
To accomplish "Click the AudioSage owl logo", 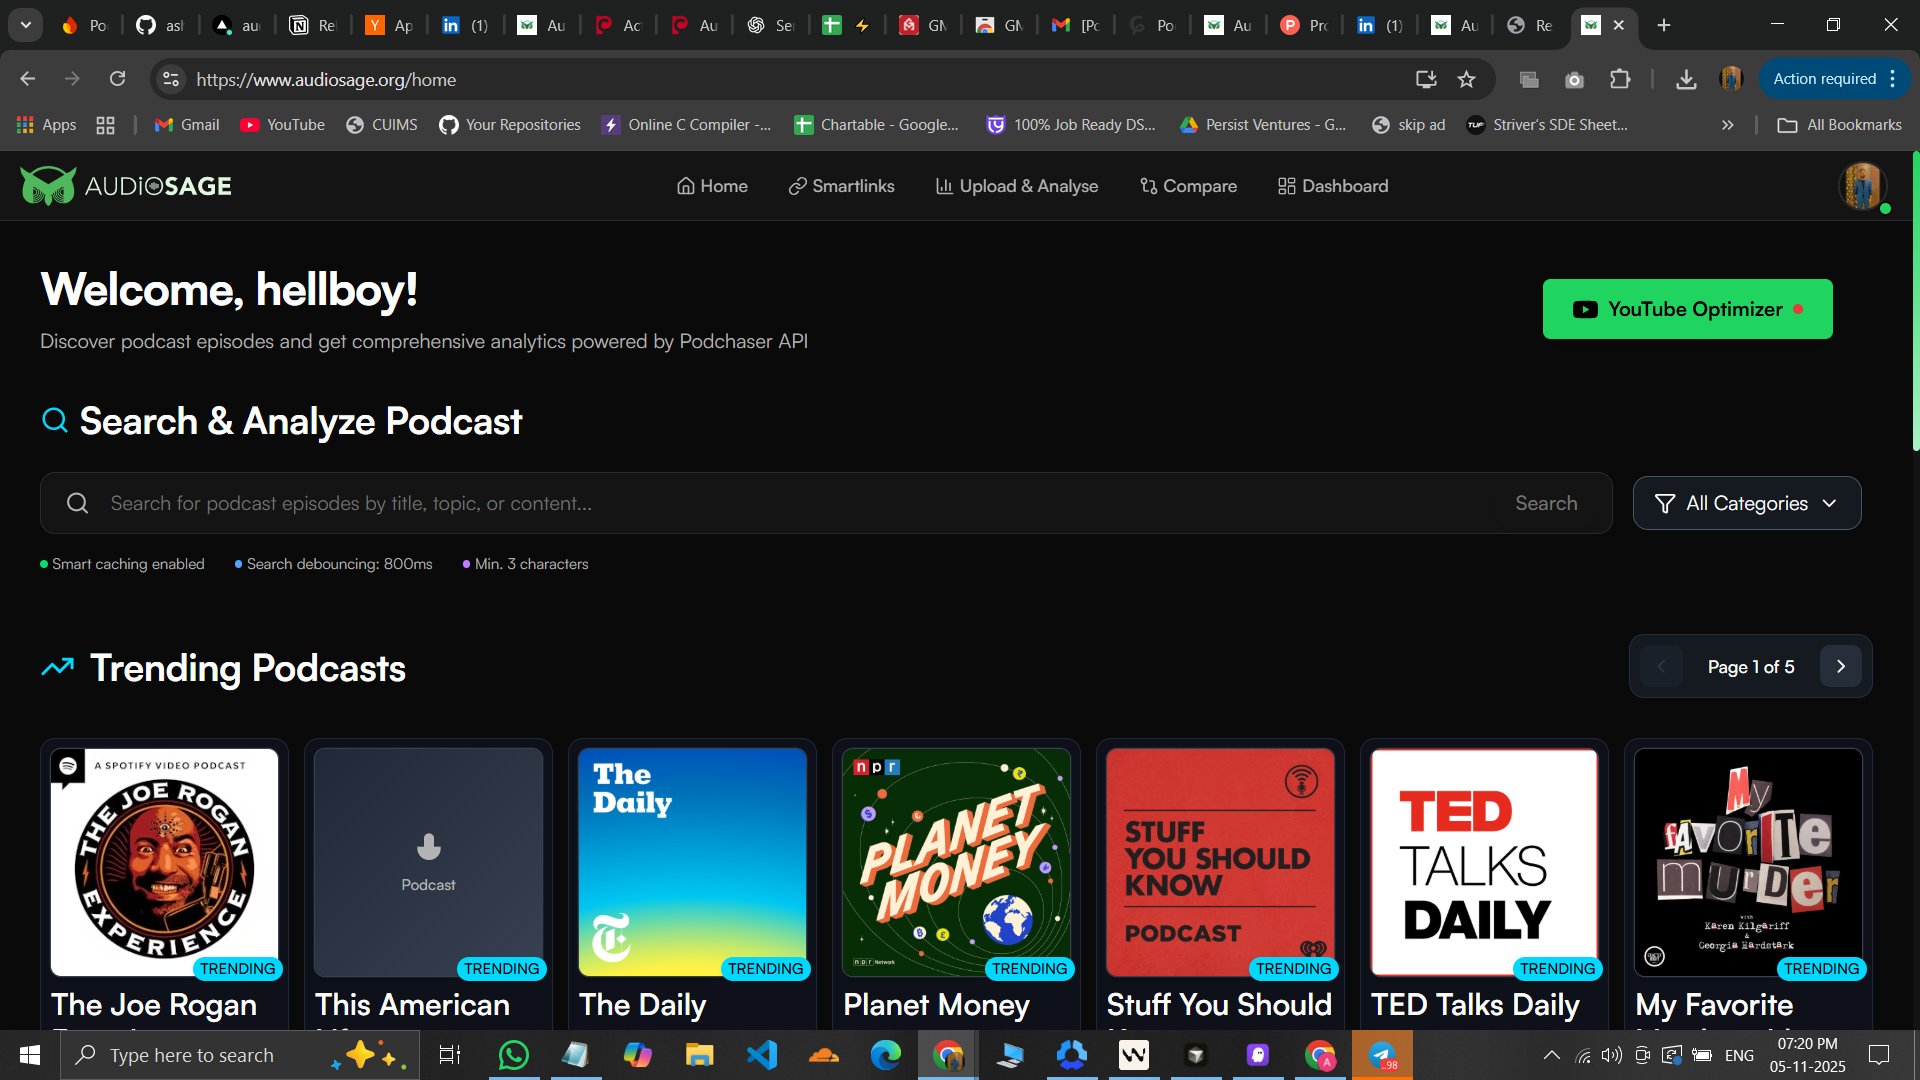I will click(x=48, y=186).
